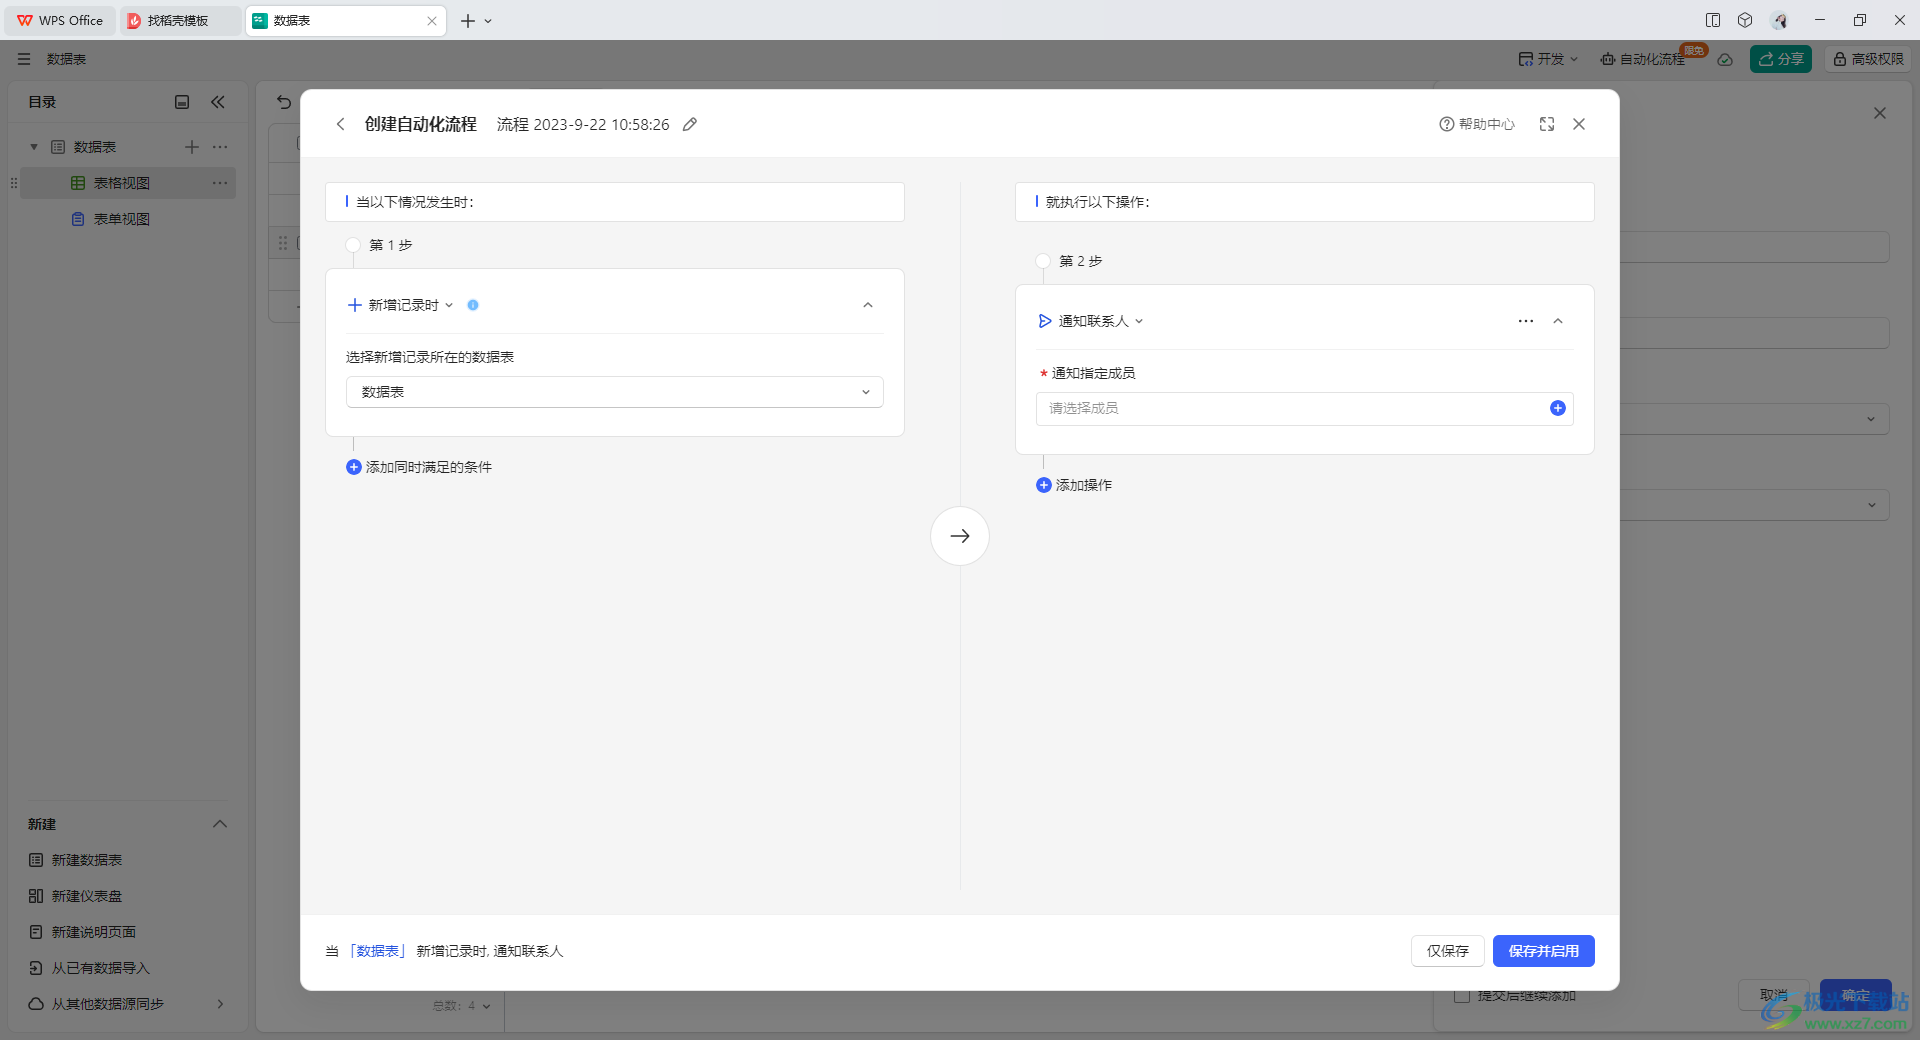This screenshot has height=1040, width=1920.
Task: Click 新建仪表盘
Action: tap(76, 896)
